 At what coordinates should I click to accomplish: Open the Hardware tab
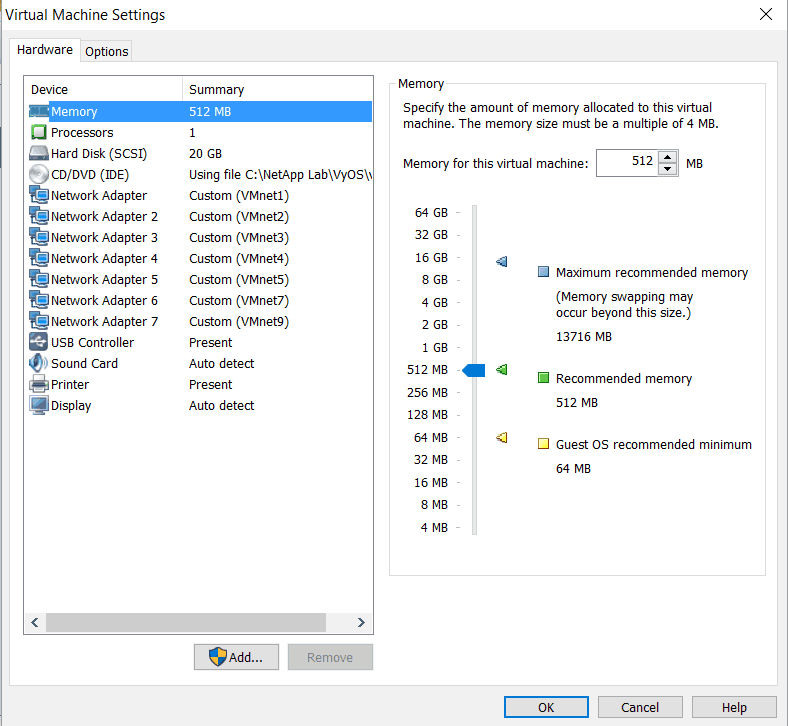(45, 50)
